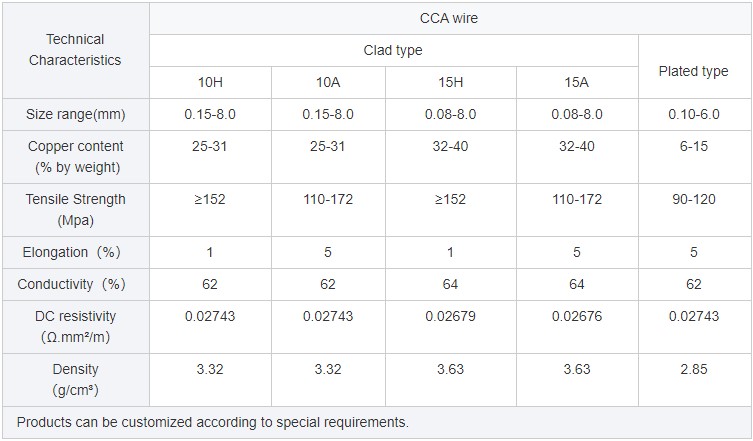Click the 0.02679 resistivity value
The height and width of the screenshot is (441, 753).
coord(450,316)
